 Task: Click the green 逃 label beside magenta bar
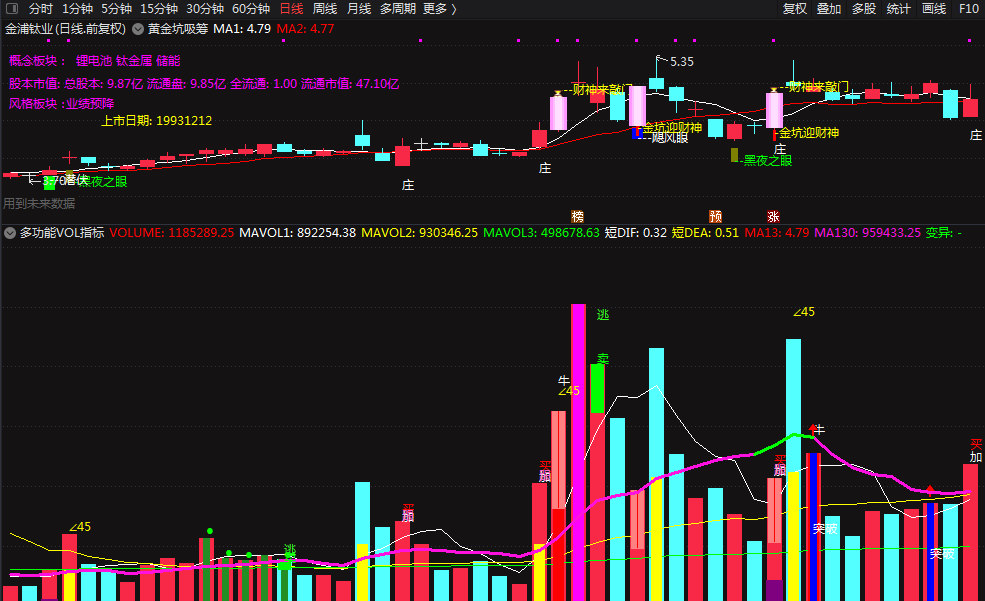[x=603, y=315]
